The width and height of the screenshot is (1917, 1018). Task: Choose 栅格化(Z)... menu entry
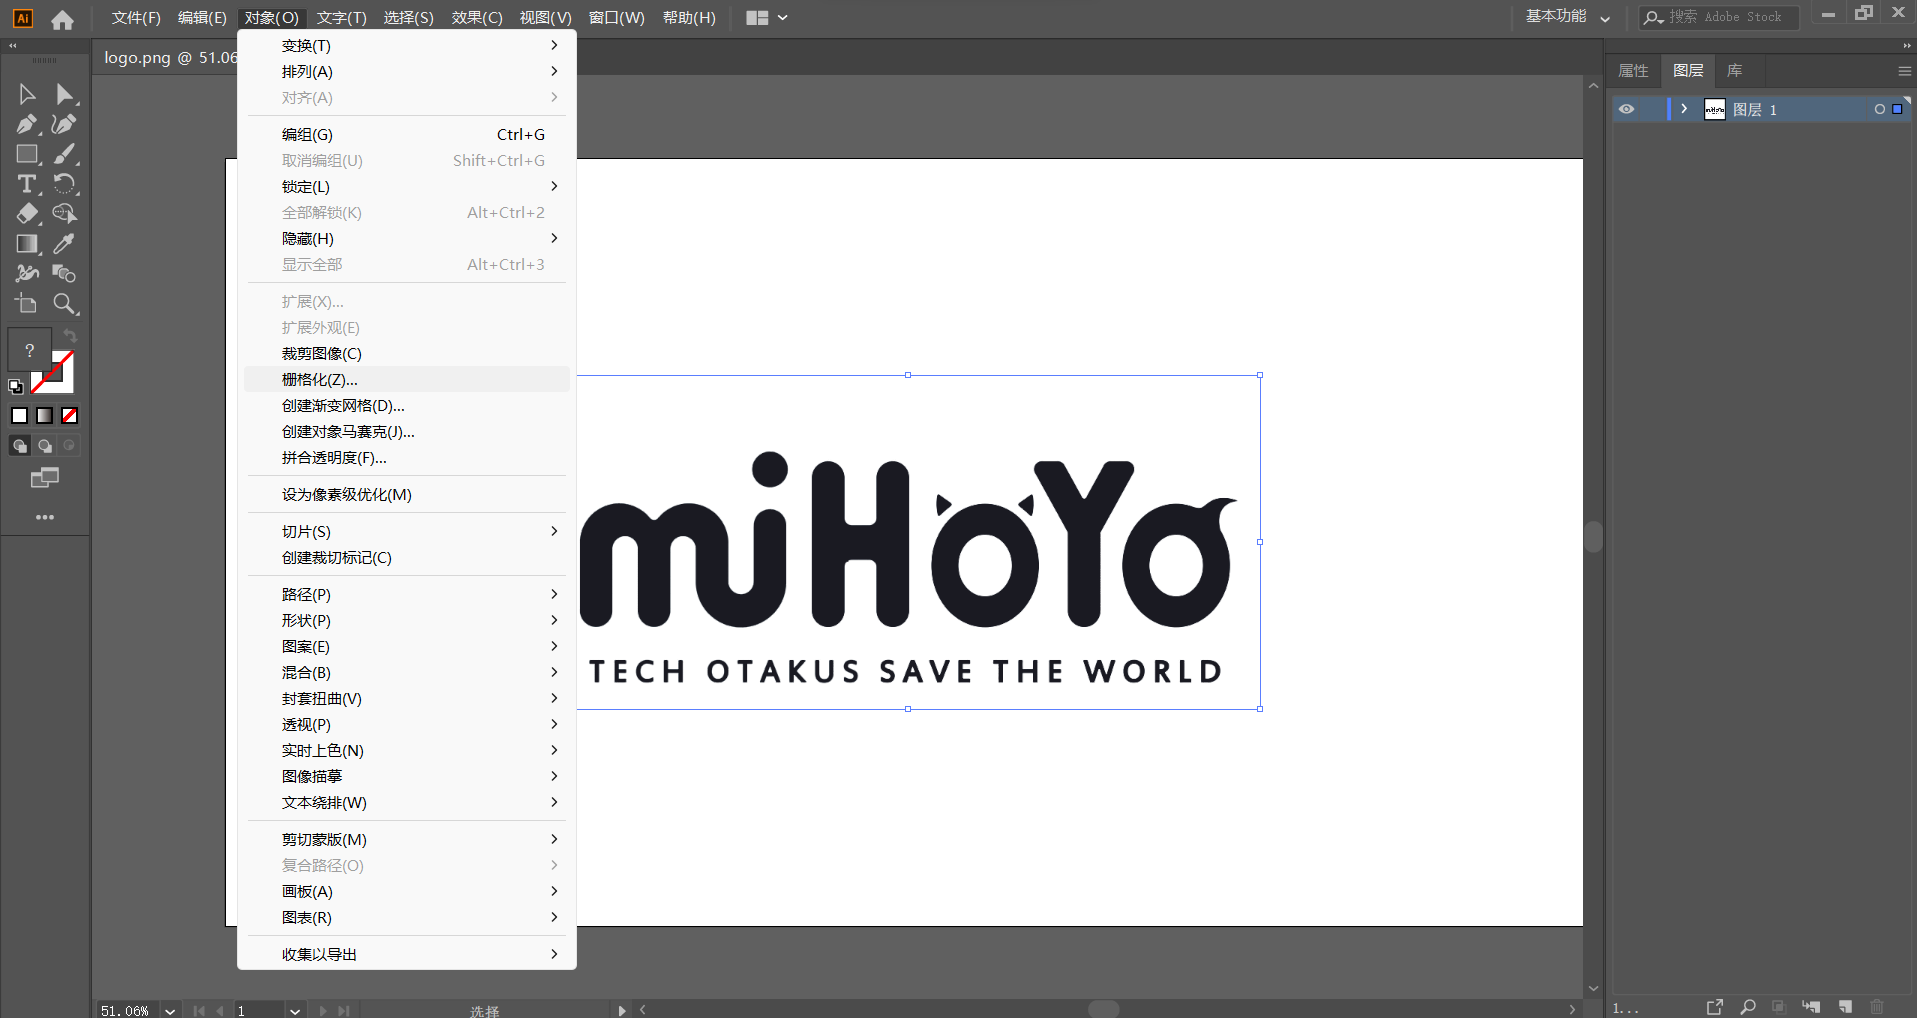point(407,380)
